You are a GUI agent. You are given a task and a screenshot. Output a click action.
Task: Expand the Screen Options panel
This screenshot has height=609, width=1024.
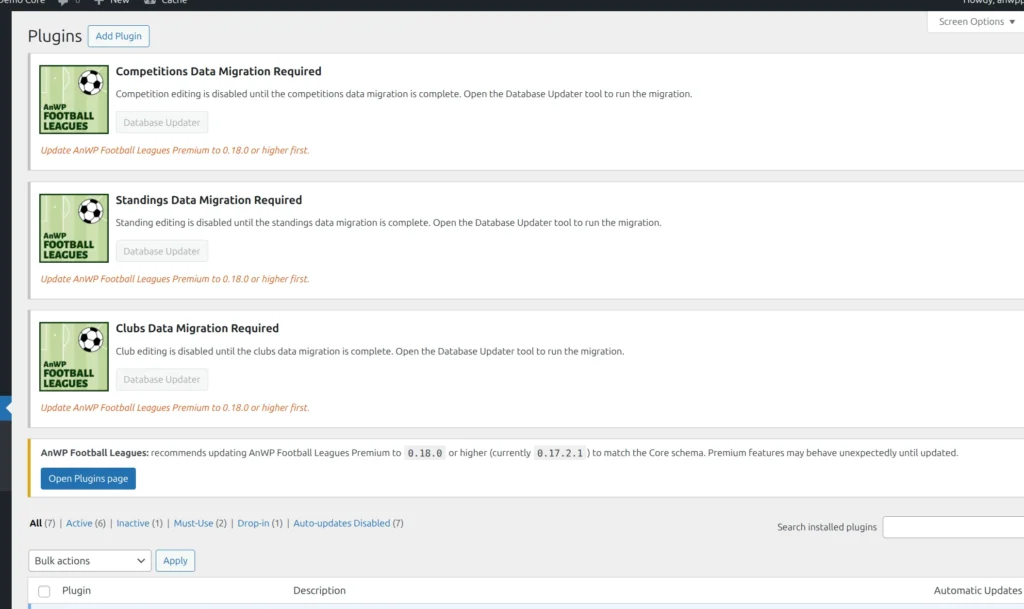[x=976, y=22]
